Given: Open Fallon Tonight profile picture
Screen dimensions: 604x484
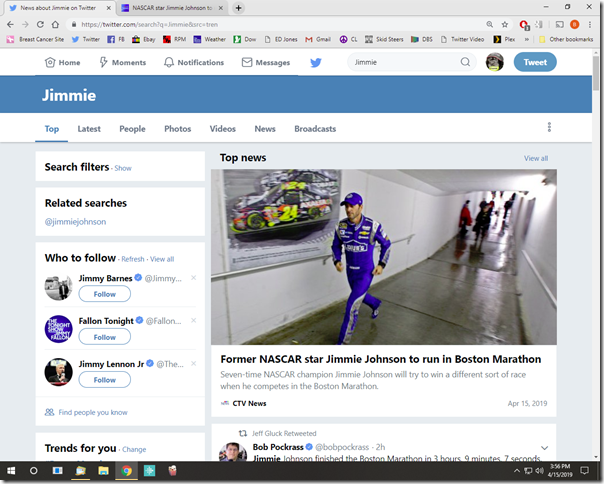Looking at the screenshot, I should pyautogui.click(x=59, y=329).
